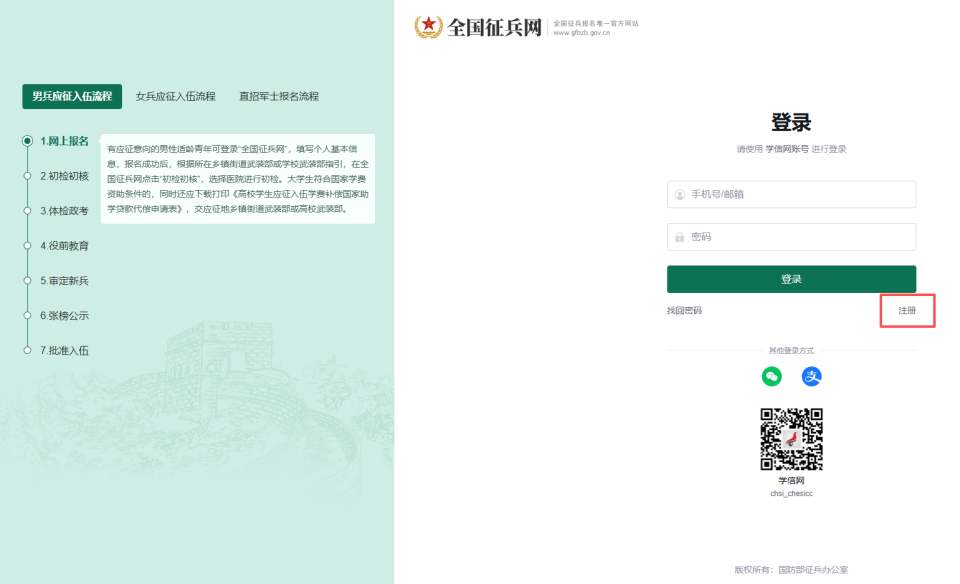Click the WeChat login icon
The image size is (960, 584).
pyautogui.click(x=771, y=378)
